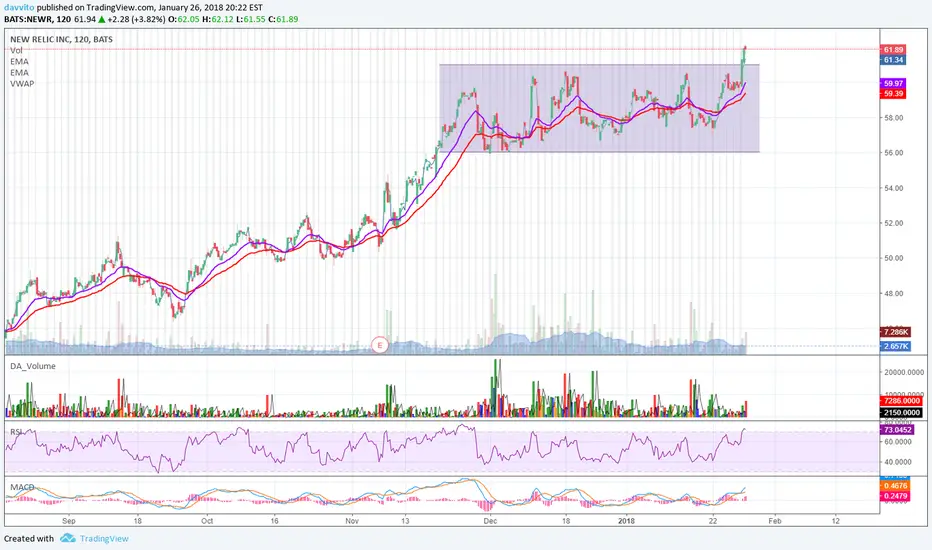Screen dimensions: 932x550
Task: Click the DA_Volume pane label
Action: pyautogui.click(x=33, y=366)
